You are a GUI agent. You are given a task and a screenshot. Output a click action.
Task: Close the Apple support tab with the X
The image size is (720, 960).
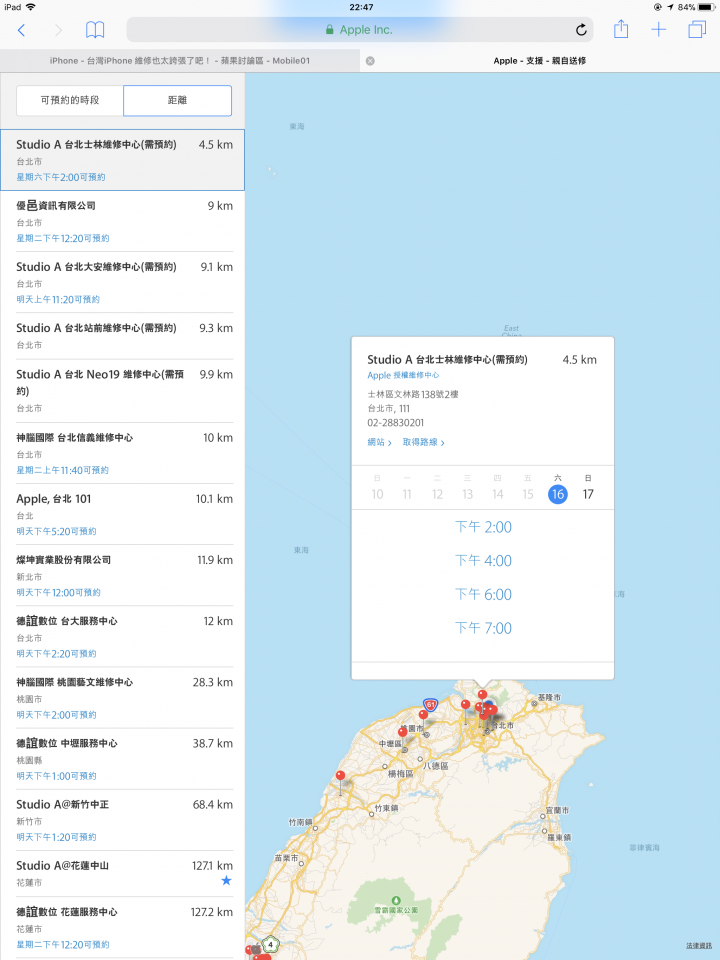tap(370, 61)
